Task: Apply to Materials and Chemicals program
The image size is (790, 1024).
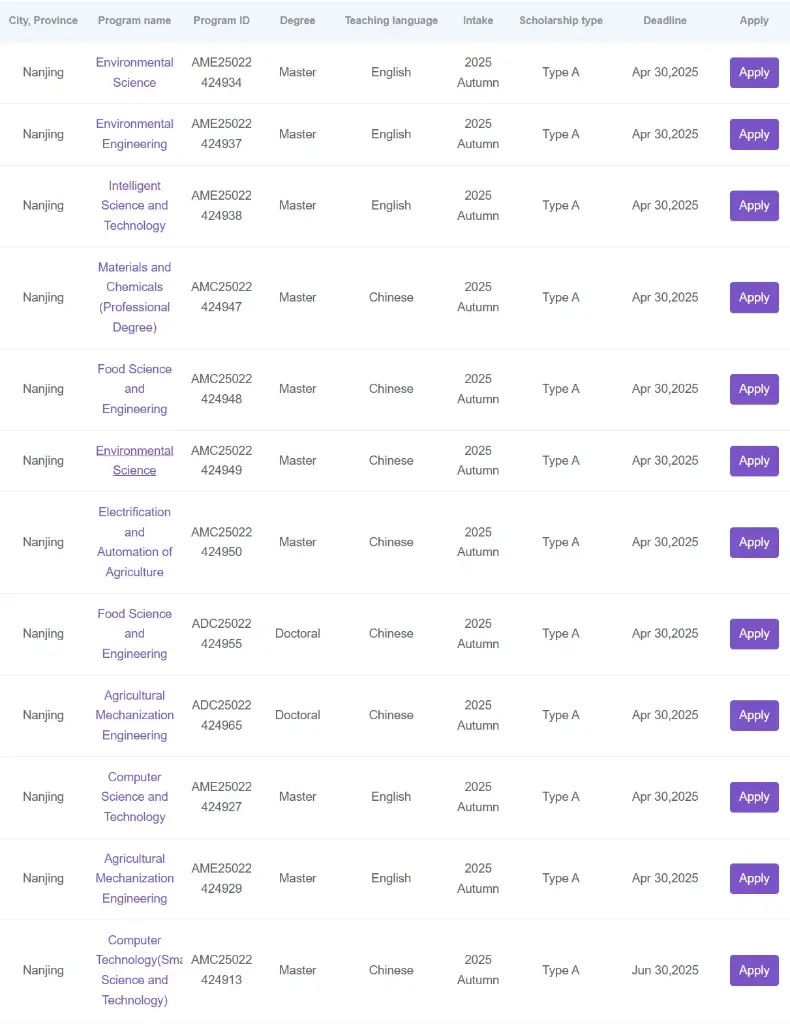Action: coord(753,298)
